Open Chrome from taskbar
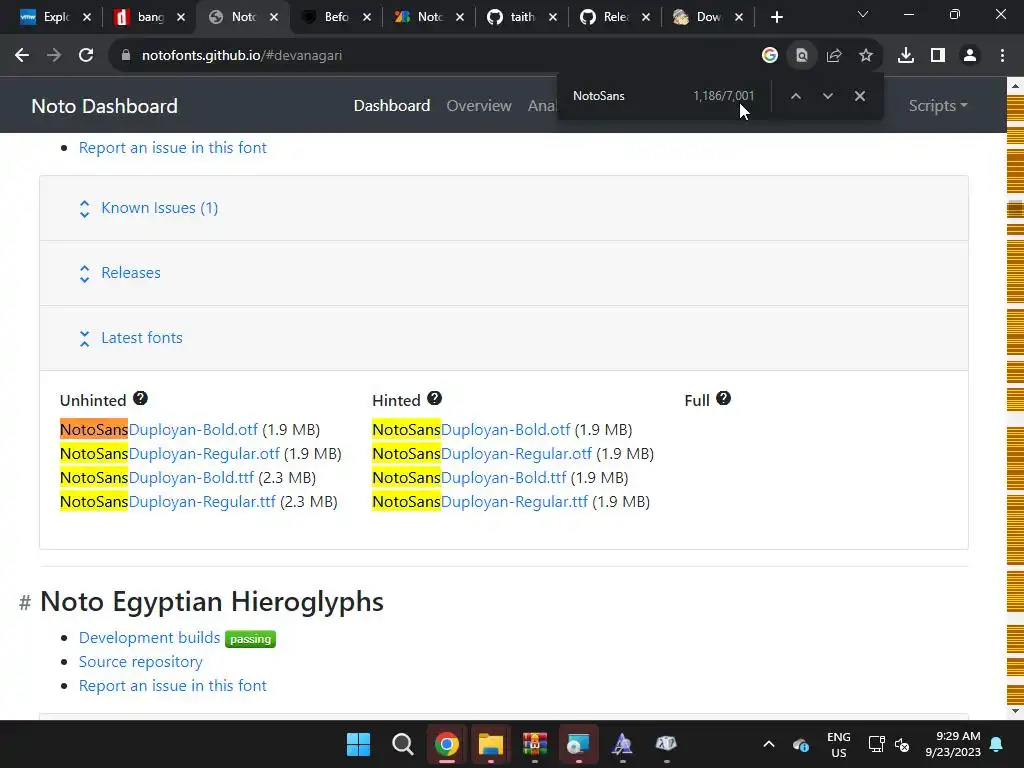 pos(447,744)
